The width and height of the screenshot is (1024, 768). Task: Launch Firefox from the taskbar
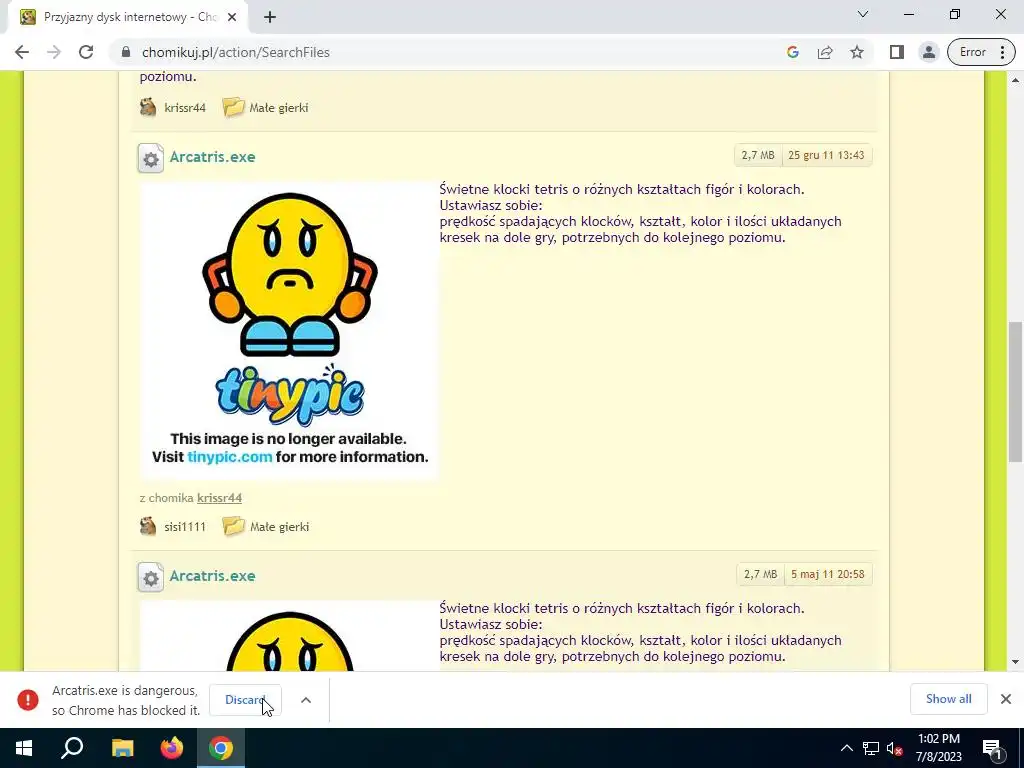click(x=172, y=748)
